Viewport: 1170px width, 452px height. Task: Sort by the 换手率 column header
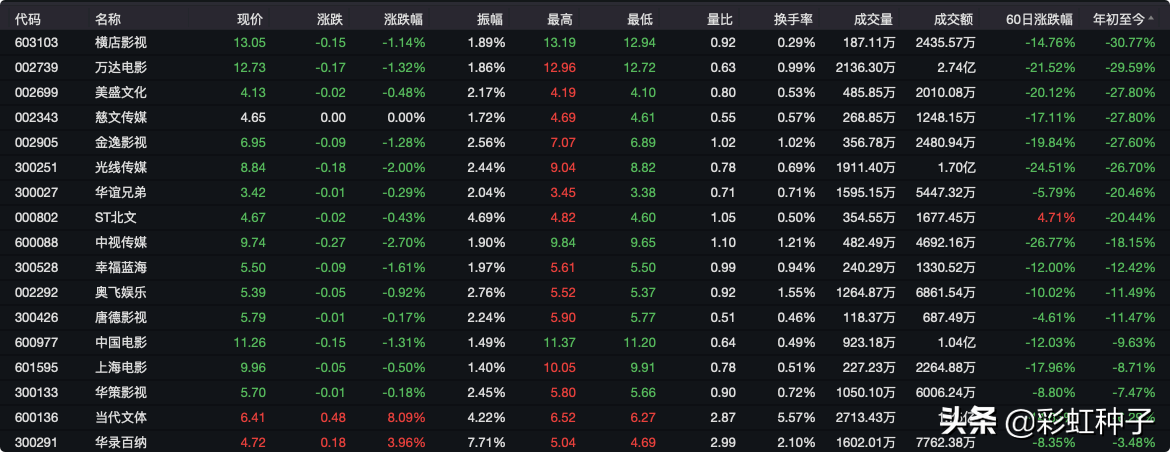(x=794, y=20)
